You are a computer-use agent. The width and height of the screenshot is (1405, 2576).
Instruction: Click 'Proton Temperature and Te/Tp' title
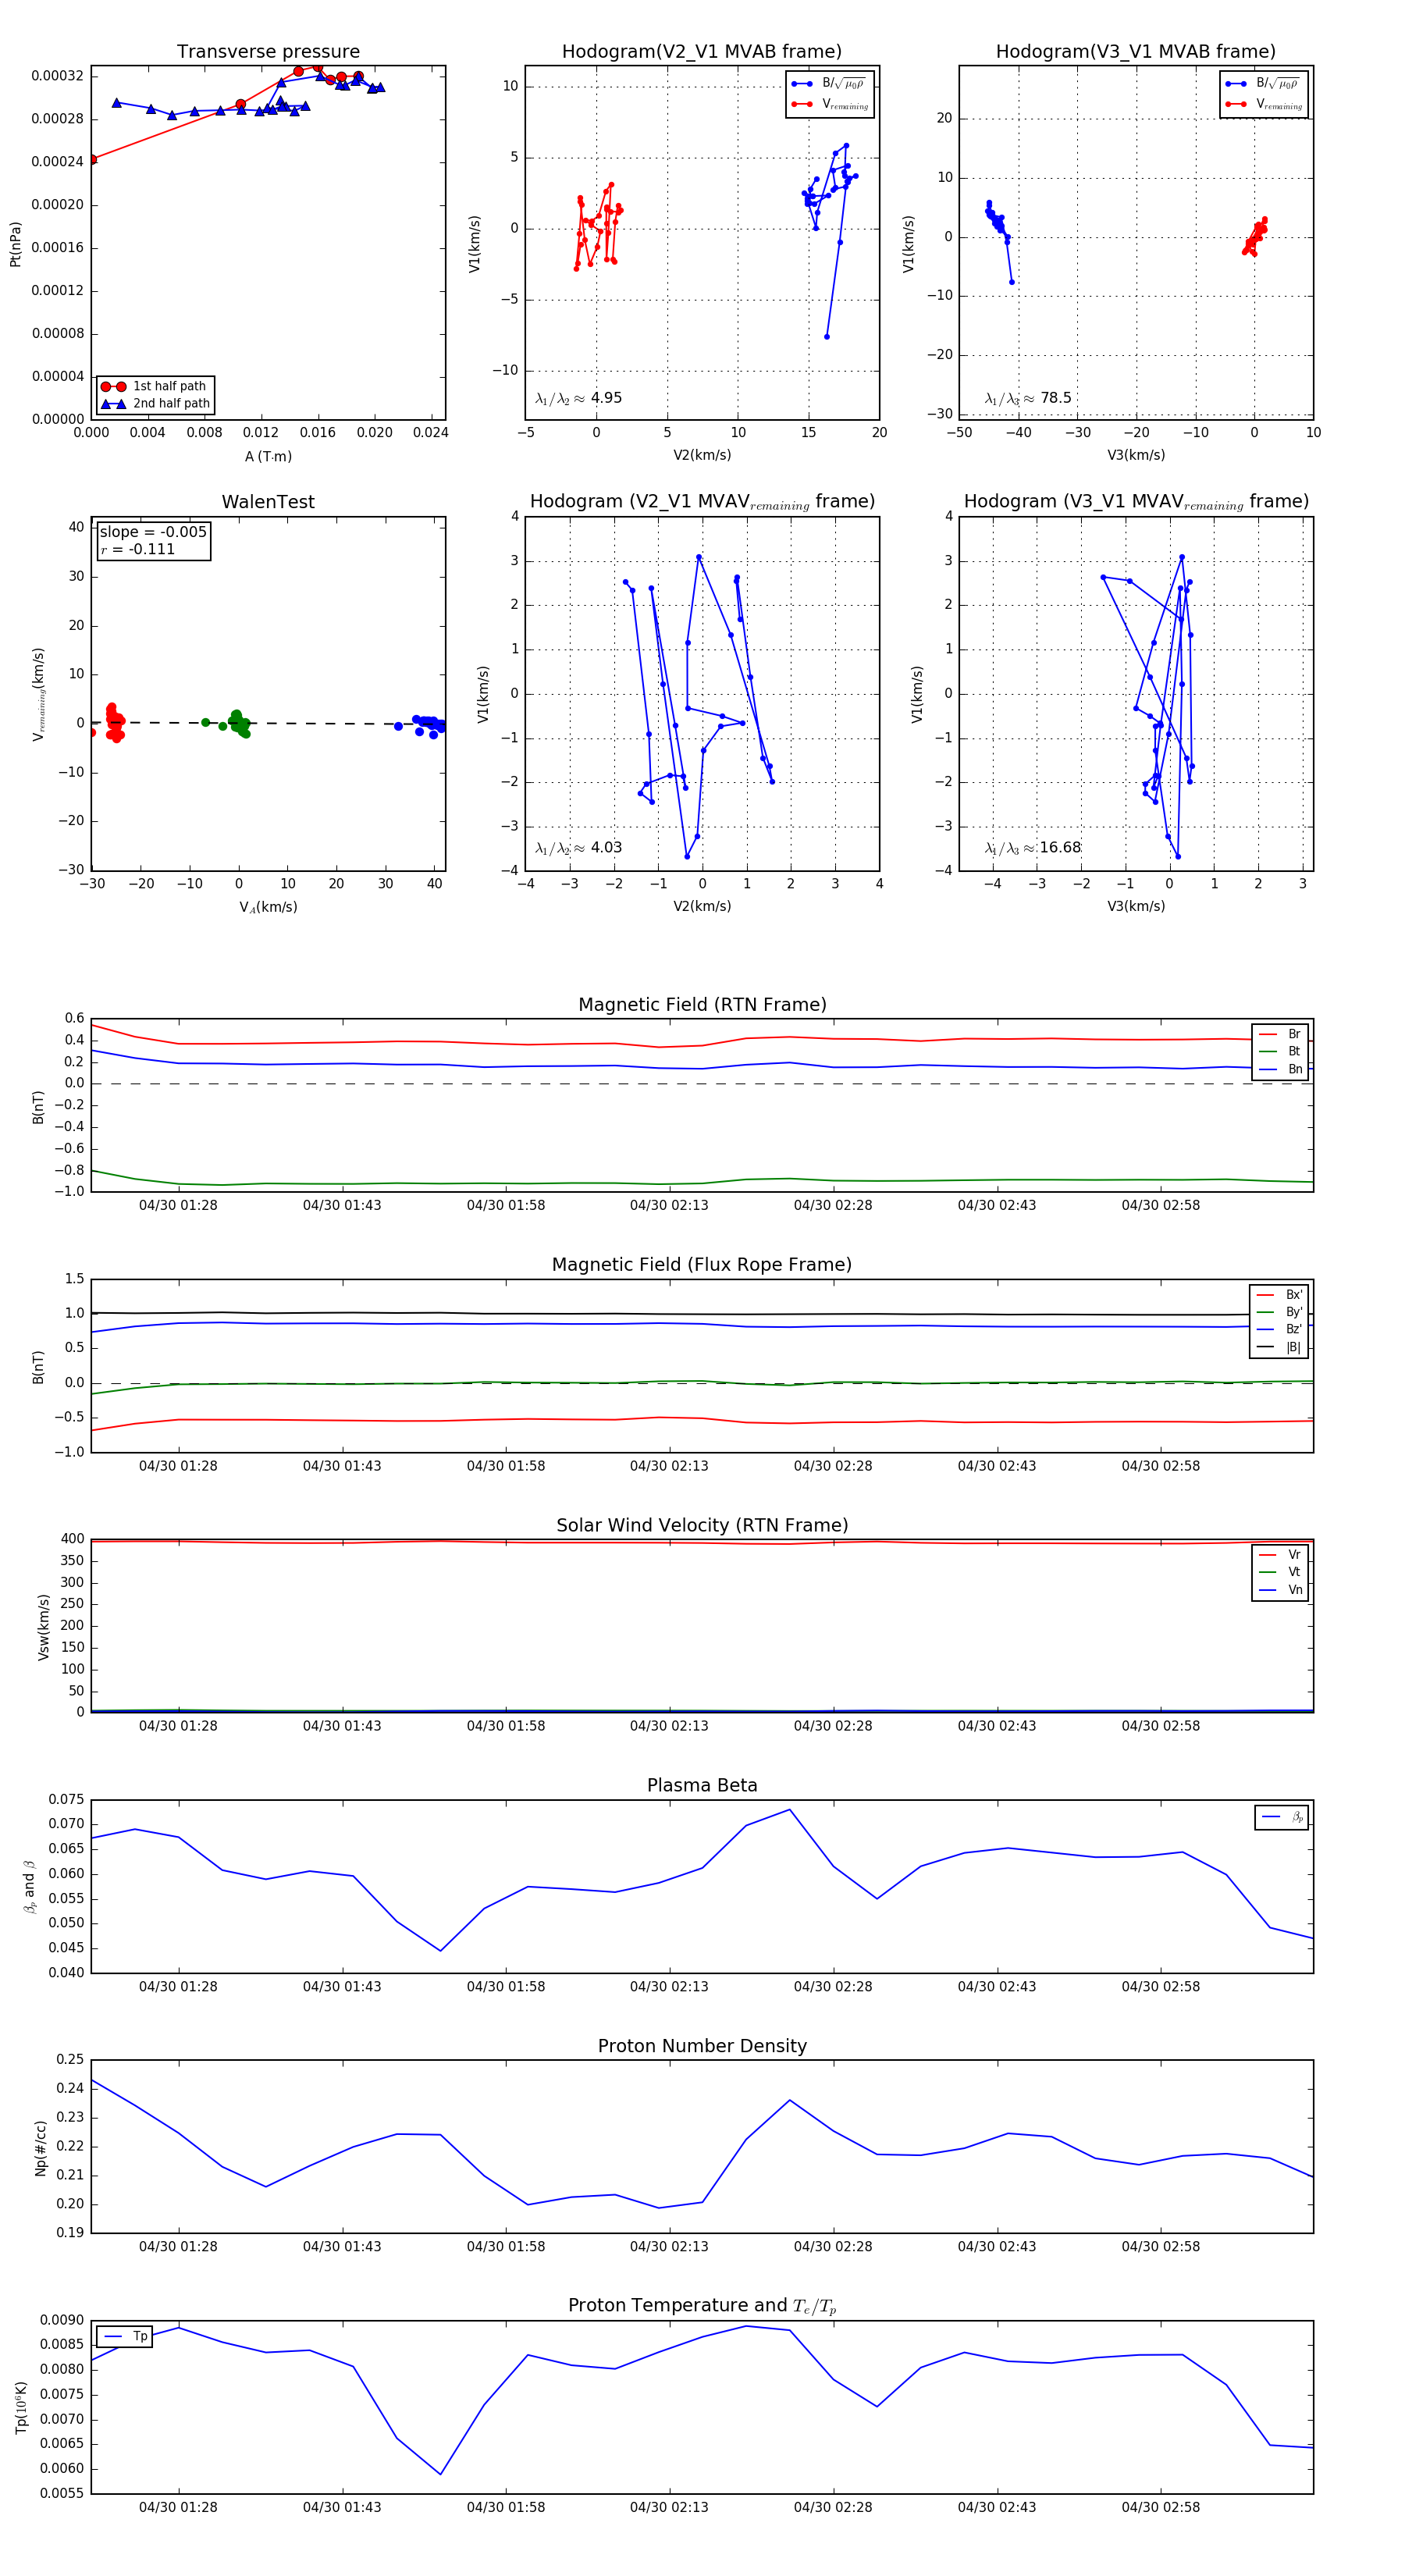702,2306
